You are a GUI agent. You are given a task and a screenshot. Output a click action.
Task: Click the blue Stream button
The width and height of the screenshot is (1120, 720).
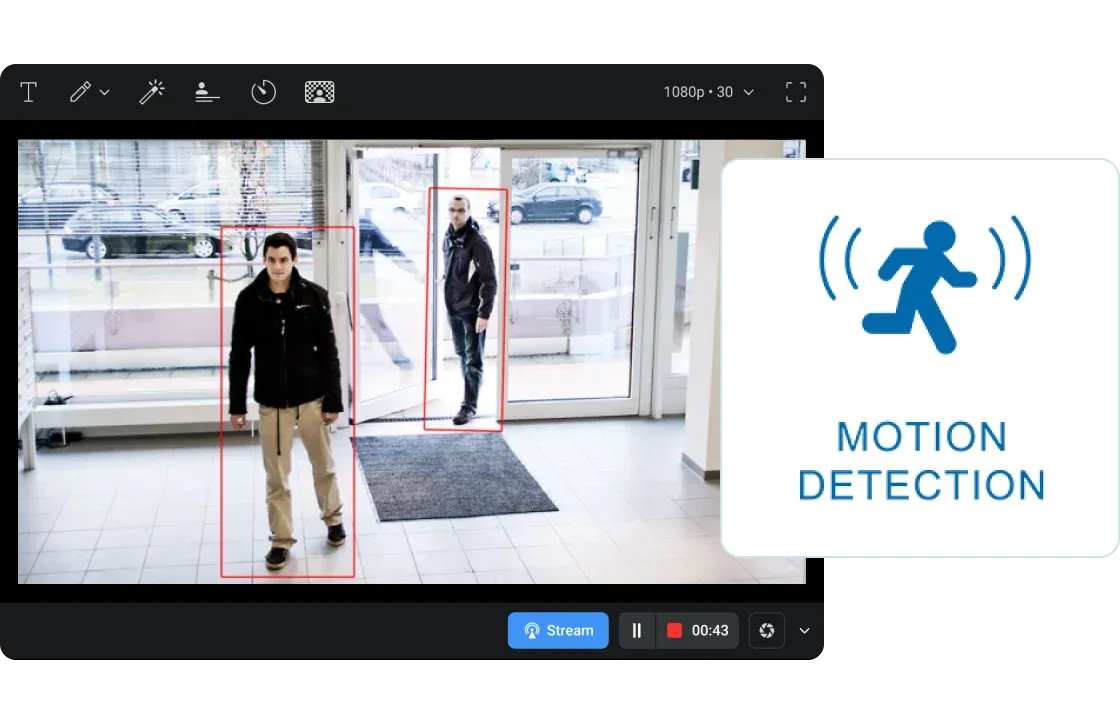(558, 630)
